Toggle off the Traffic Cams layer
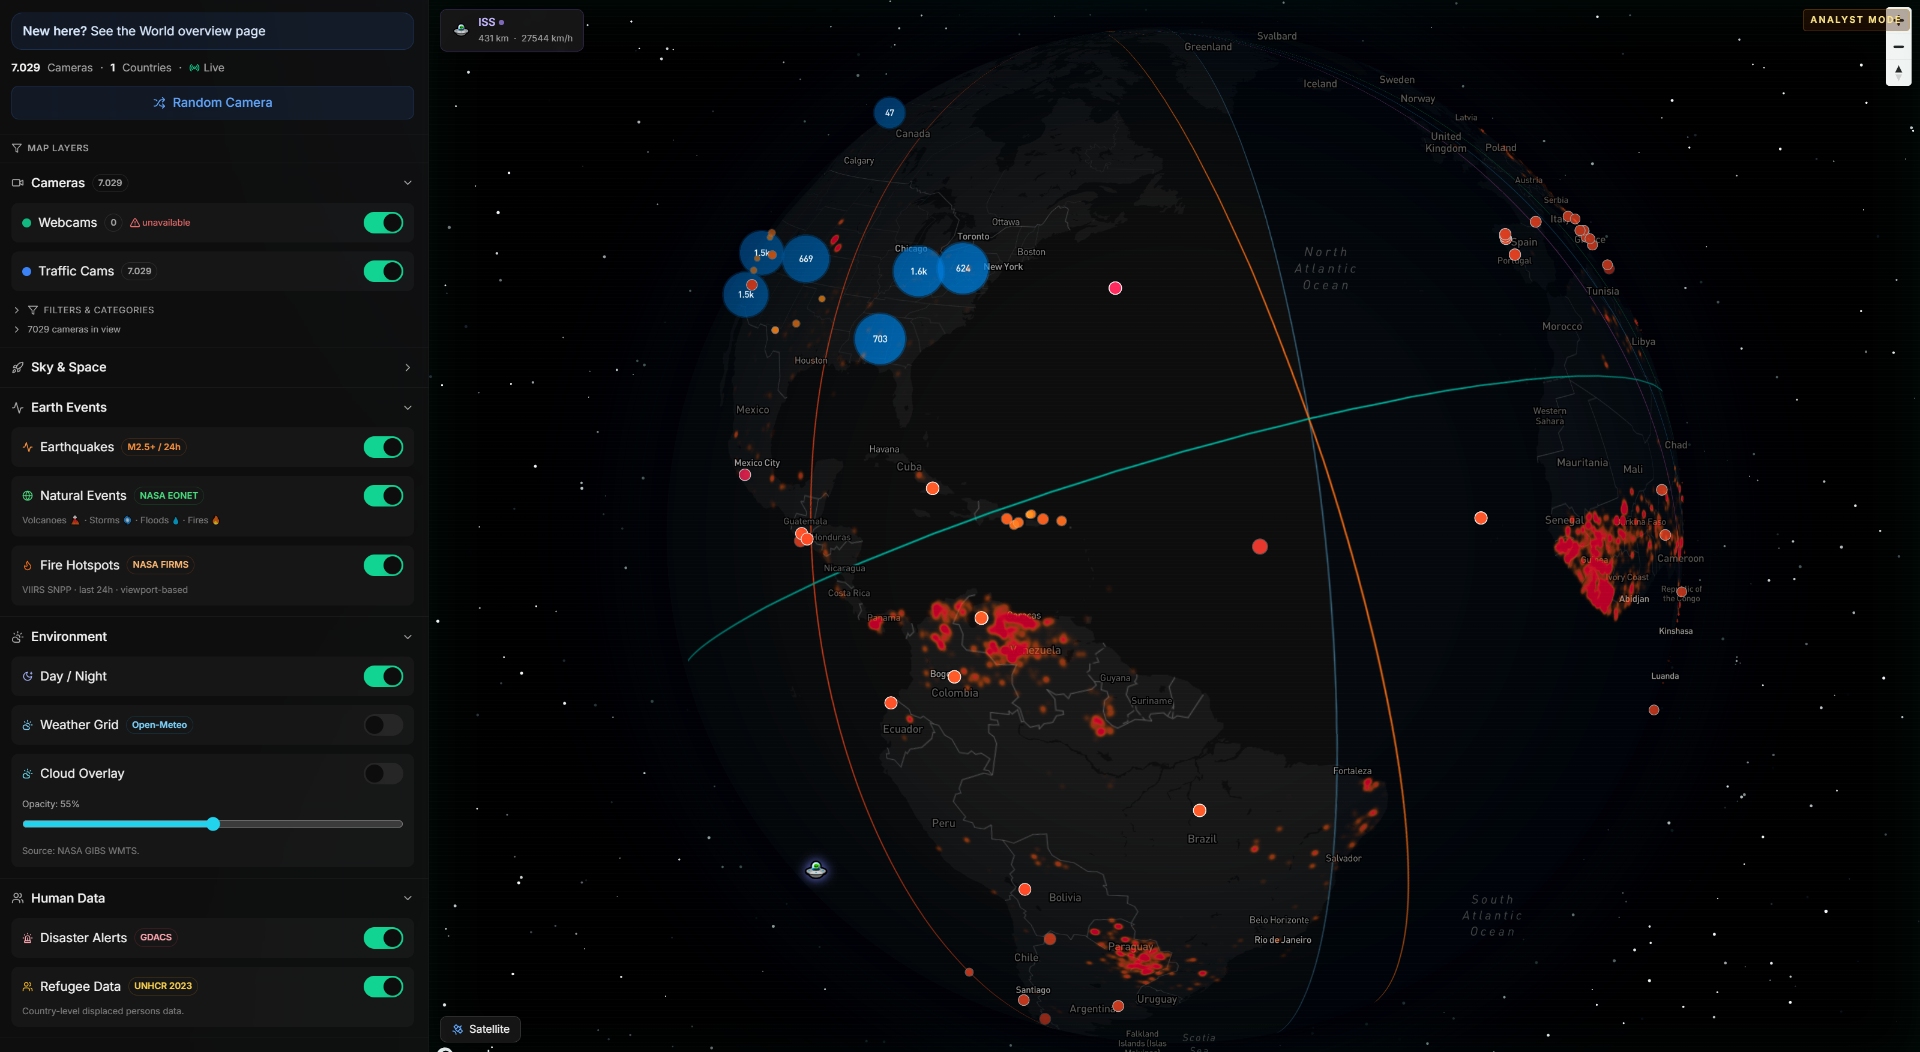This screenshot has width=1920, height=1052. pyautogui.click(x=384, y=271)
